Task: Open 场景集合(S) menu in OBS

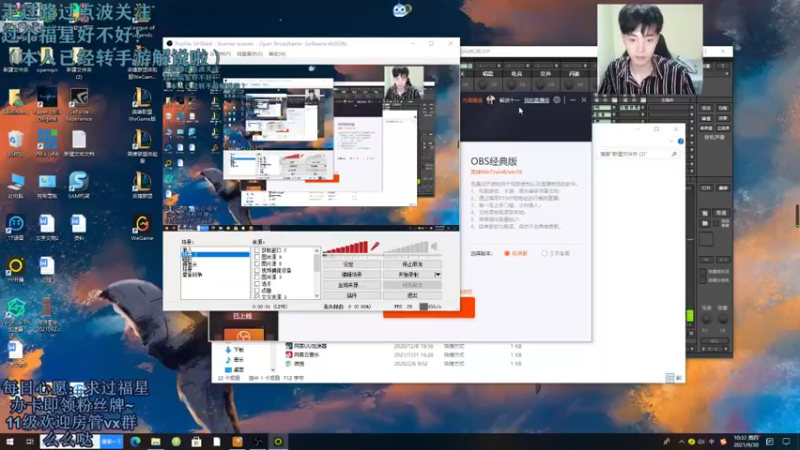Action: pos(249,54)
